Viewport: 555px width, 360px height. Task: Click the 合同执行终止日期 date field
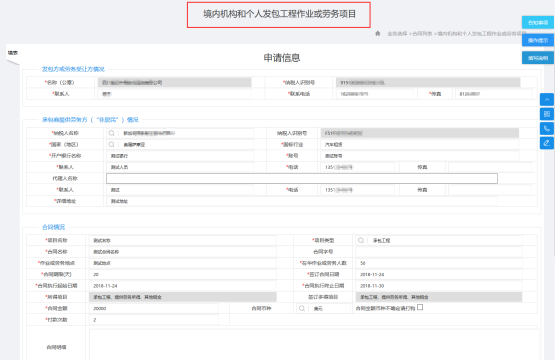pyautogui.click(x=439, y=286)
